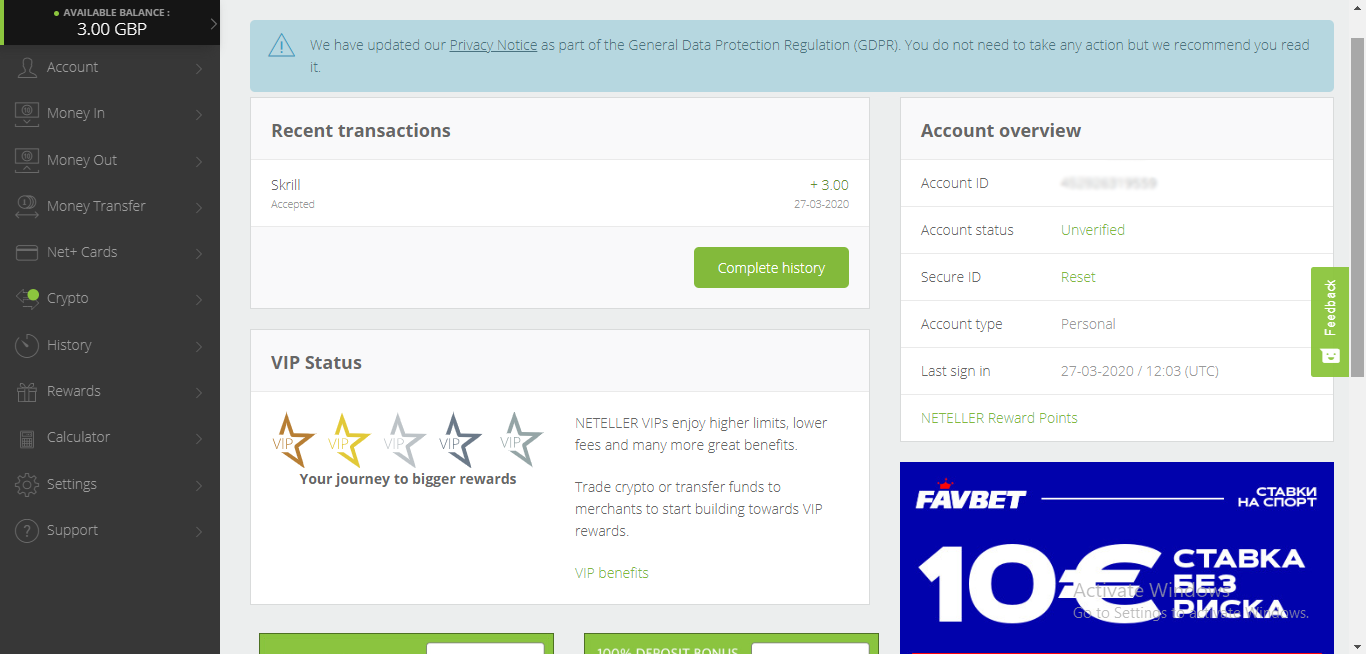Open Net+ Cards via its card icon
This screenshot has width=1366, height=654.
(27, 252)
